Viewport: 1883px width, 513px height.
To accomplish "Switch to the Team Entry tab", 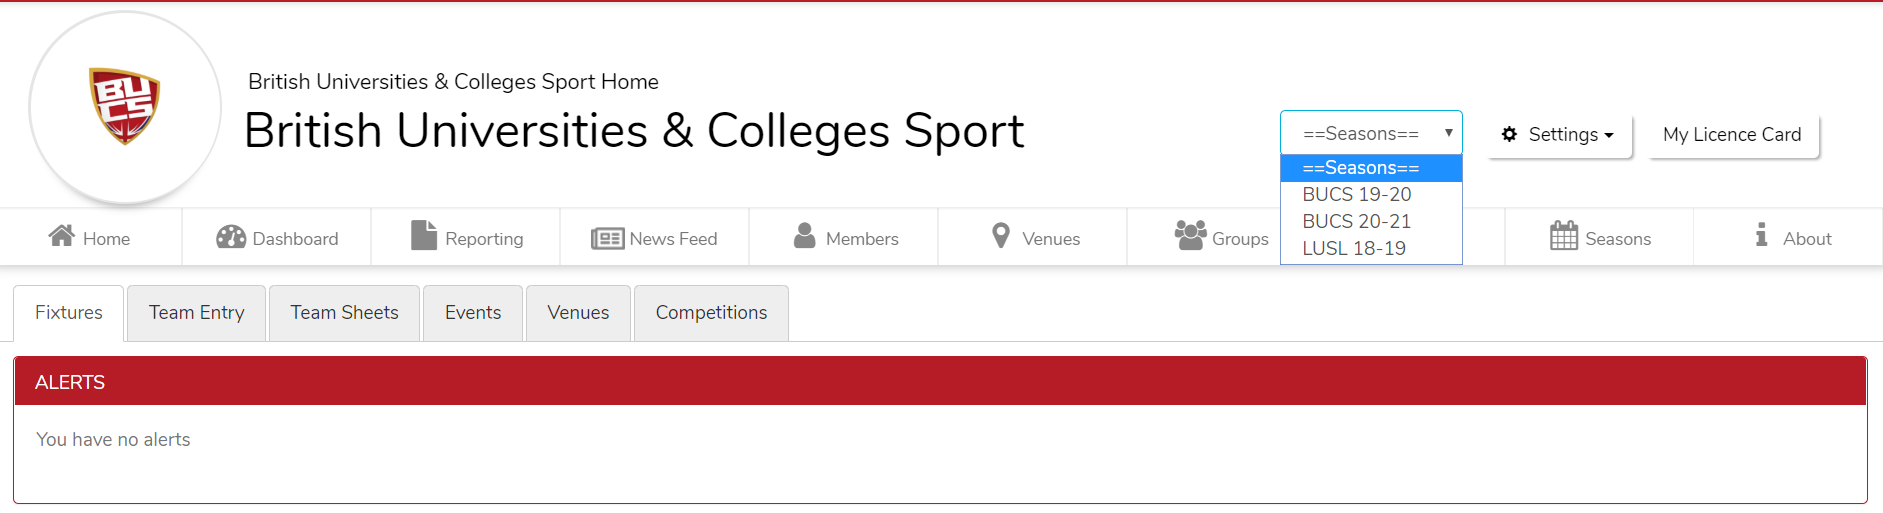I will click(x=197, y=313).
